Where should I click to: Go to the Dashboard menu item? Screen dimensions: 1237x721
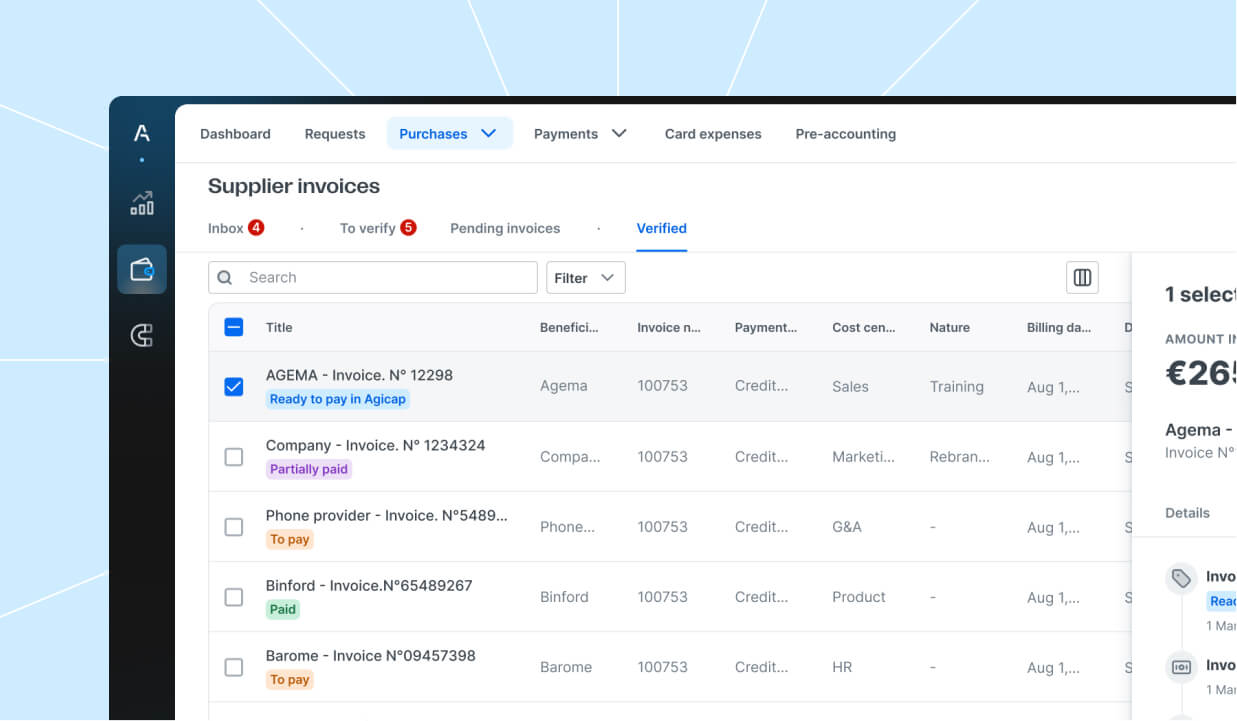tap(235, 134)
